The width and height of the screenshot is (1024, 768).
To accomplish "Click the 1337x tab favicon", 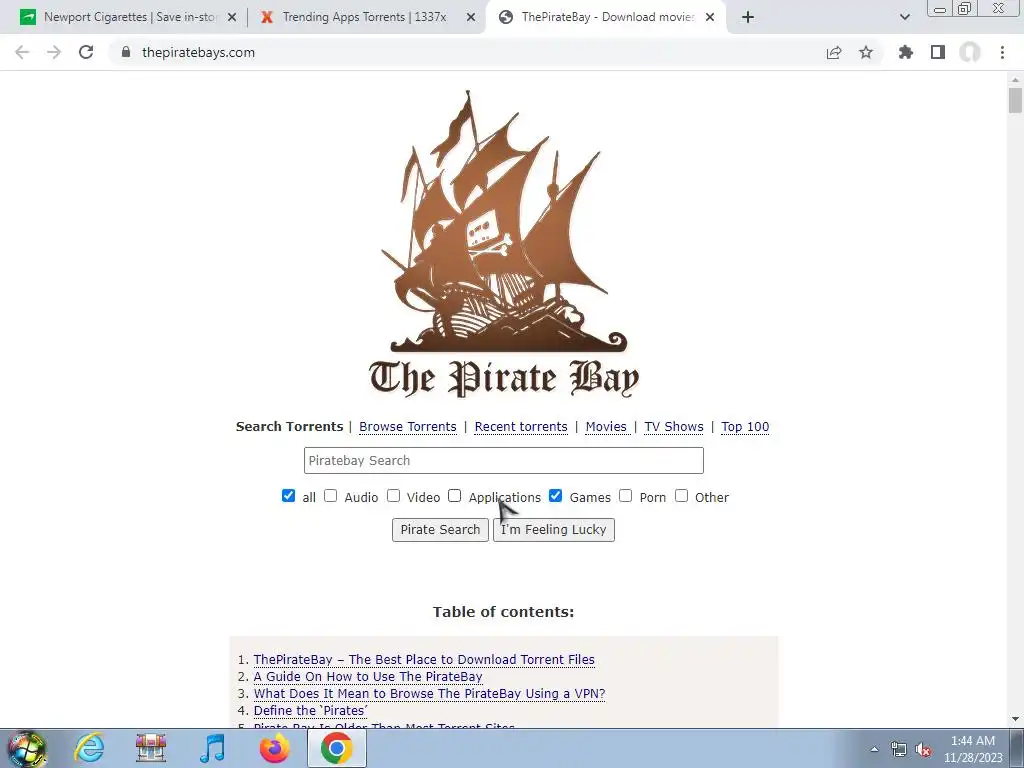I will click(266, 17).
